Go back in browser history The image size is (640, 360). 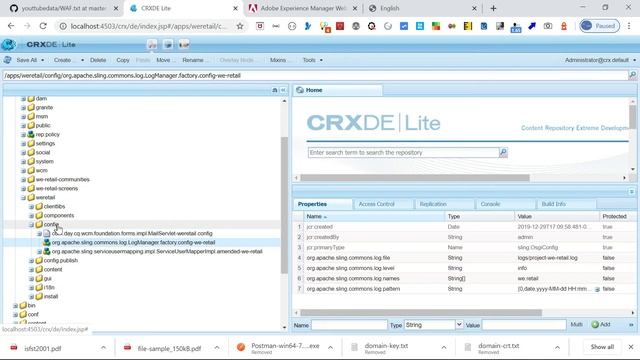coord(11,26)
